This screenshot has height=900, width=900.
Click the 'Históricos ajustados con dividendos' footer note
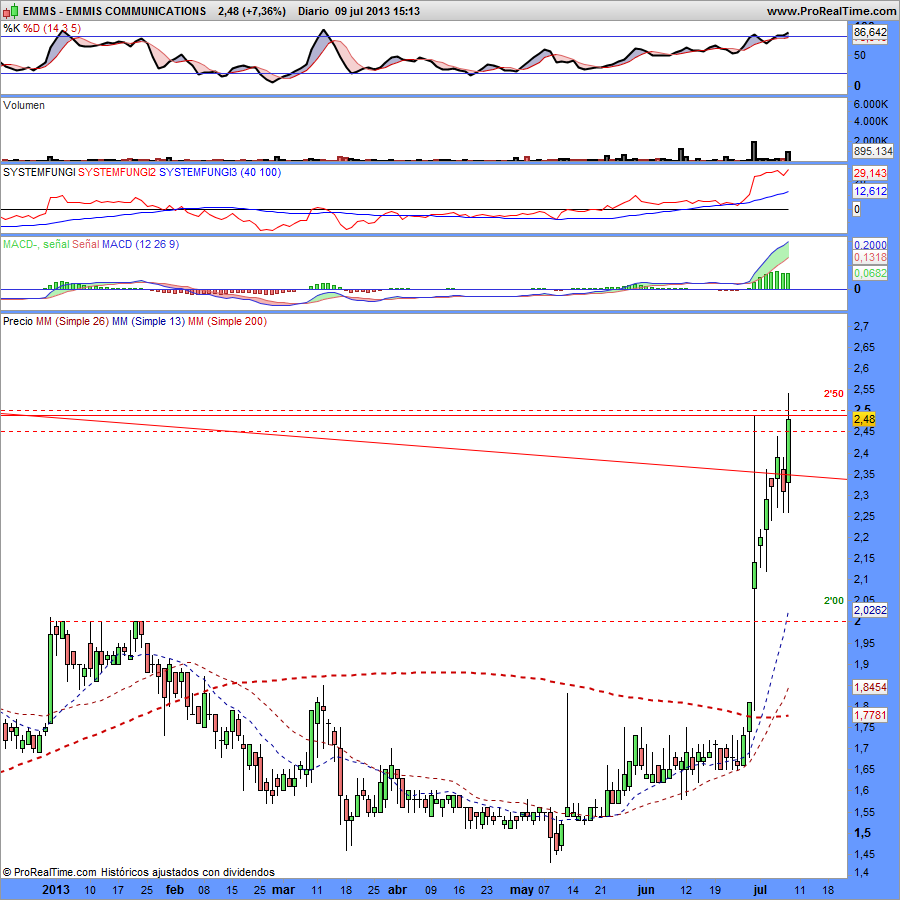point(188,872)
